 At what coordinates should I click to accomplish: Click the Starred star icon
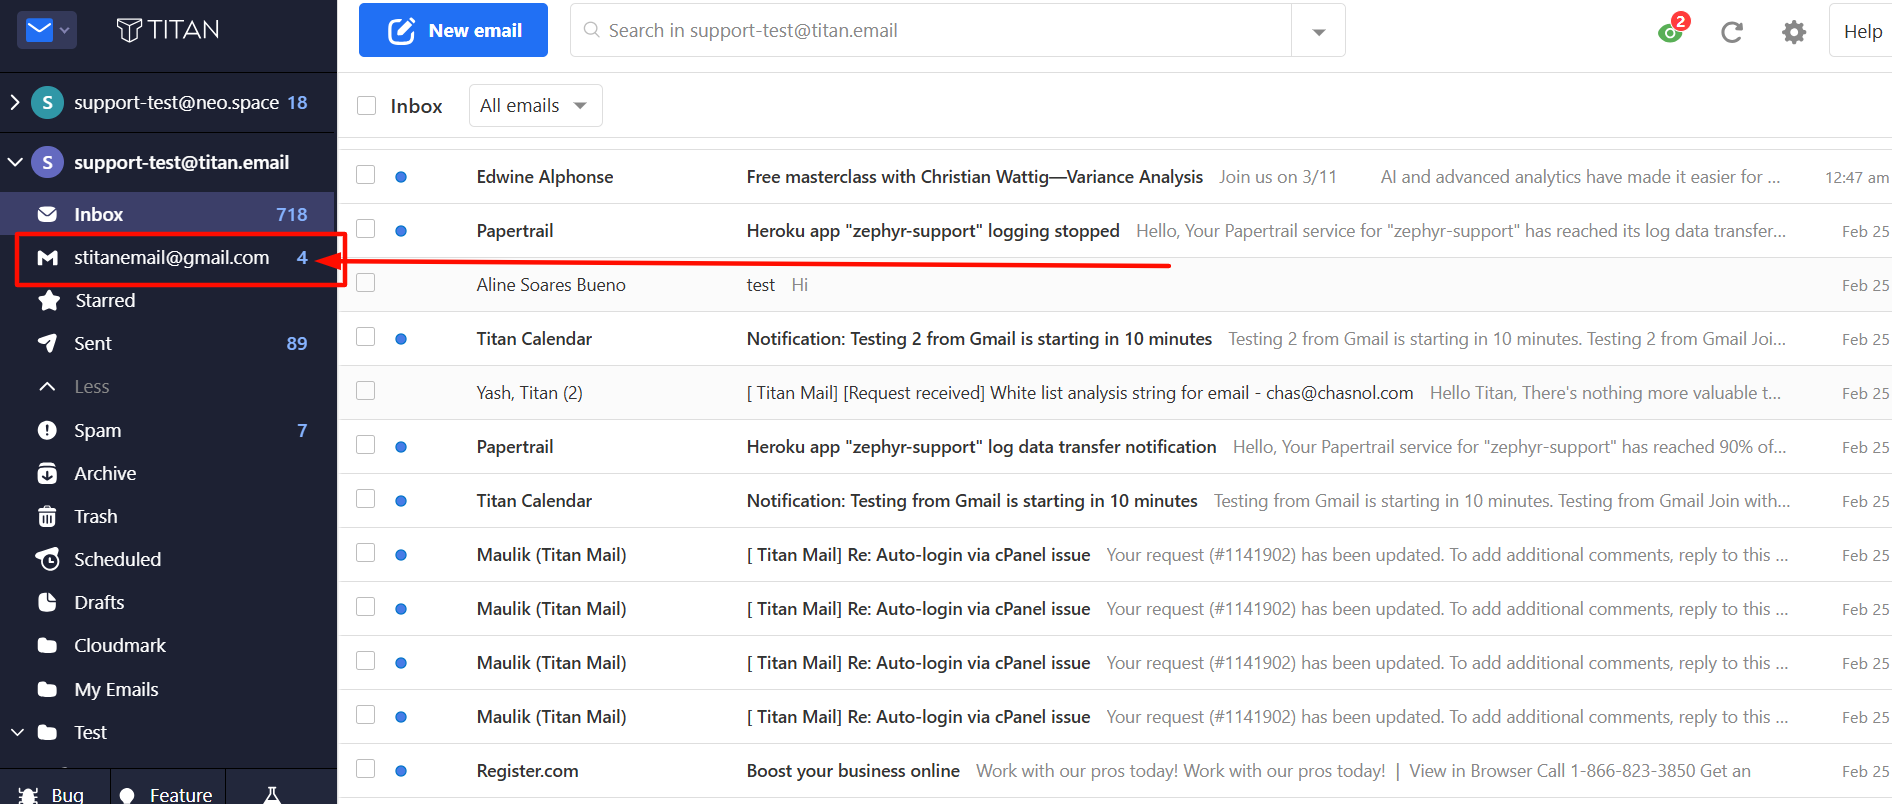[x=48, y=300]
